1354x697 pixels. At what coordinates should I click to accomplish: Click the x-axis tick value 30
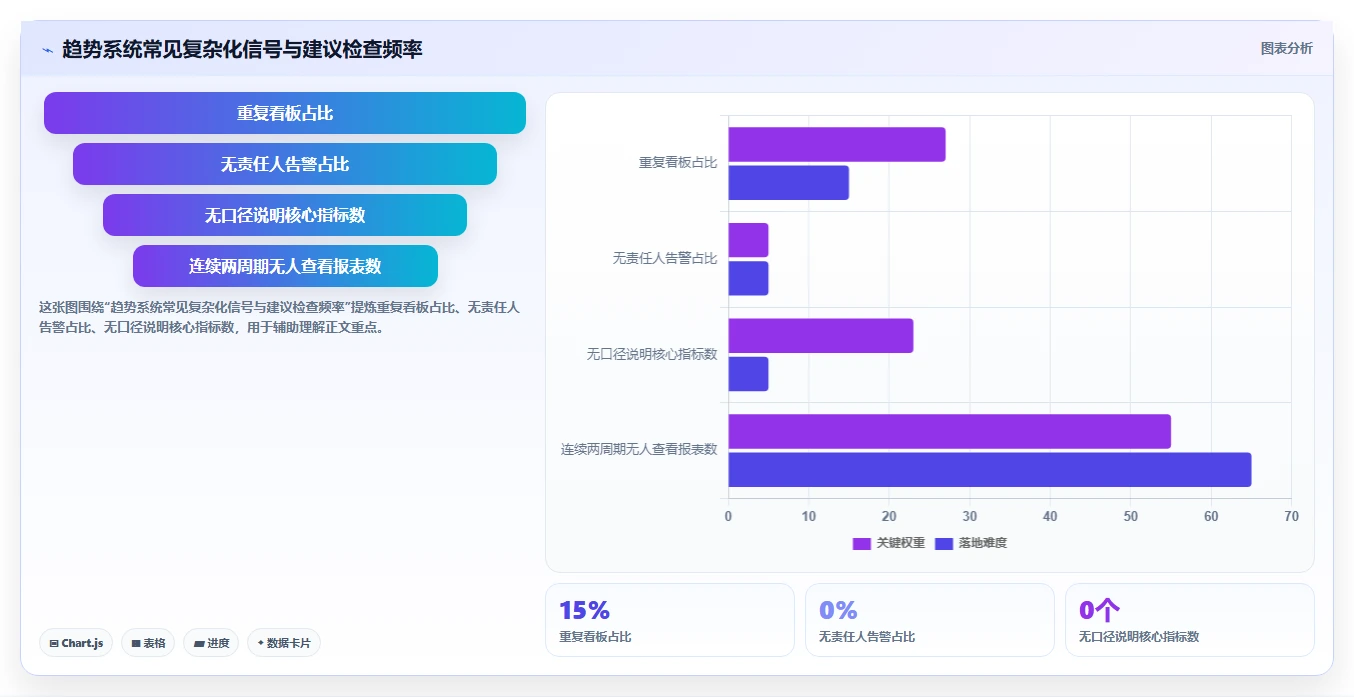point(969,516)
